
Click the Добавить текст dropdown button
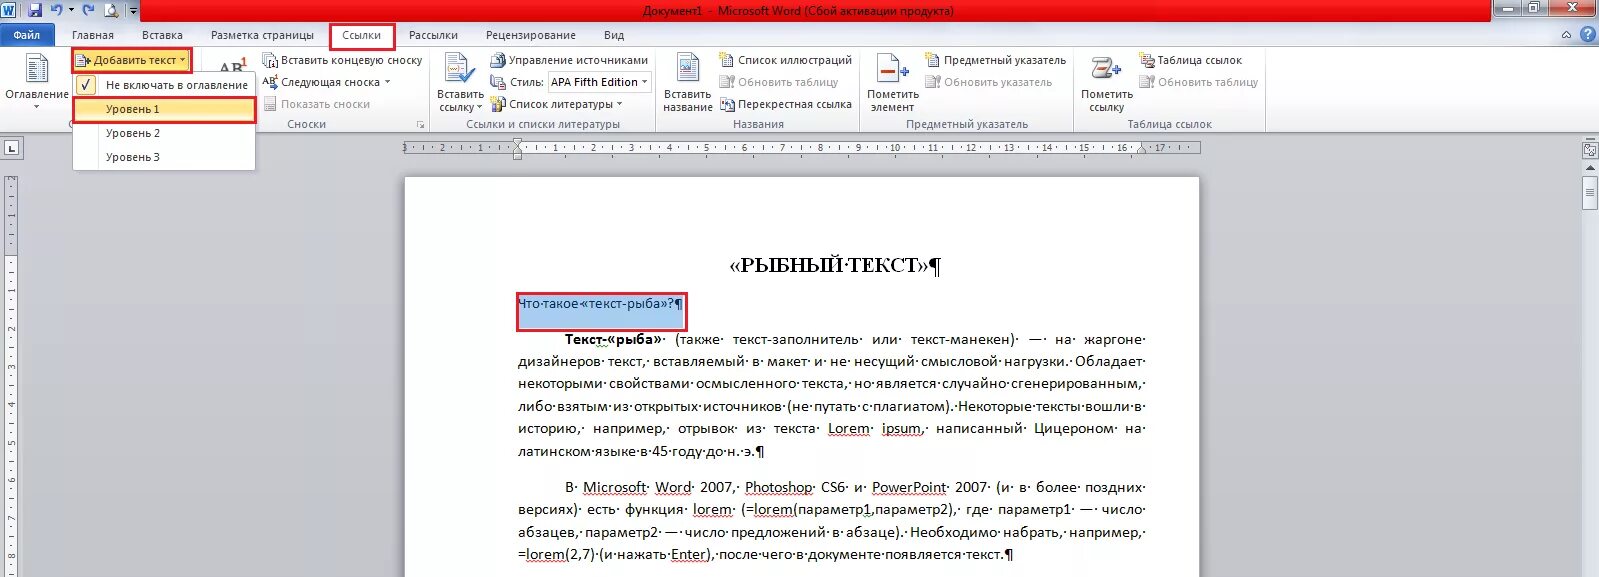pos(131,60)
